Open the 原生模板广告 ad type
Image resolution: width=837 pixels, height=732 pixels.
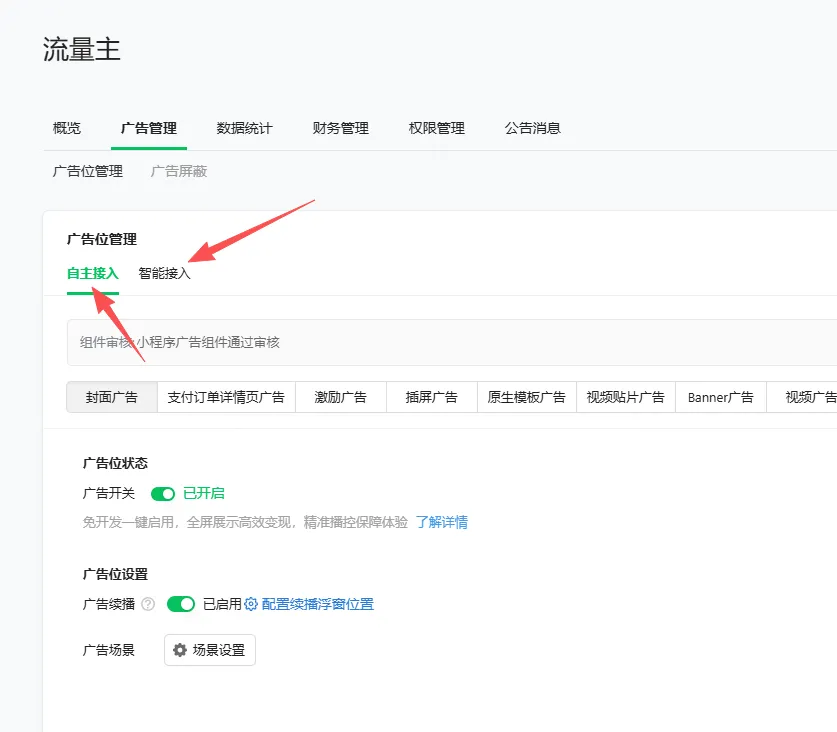[526, 397]
